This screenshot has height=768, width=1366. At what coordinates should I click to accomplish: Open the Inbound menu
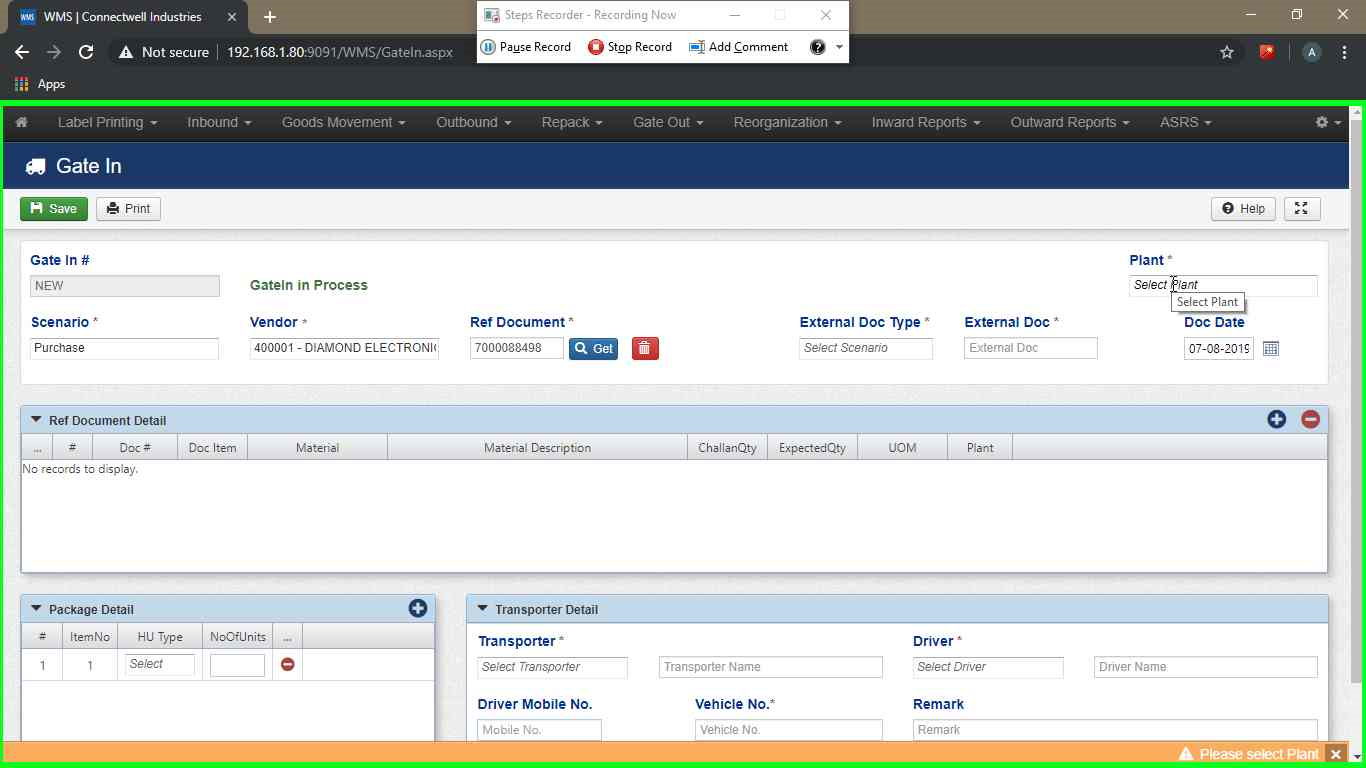pos(218,122)
